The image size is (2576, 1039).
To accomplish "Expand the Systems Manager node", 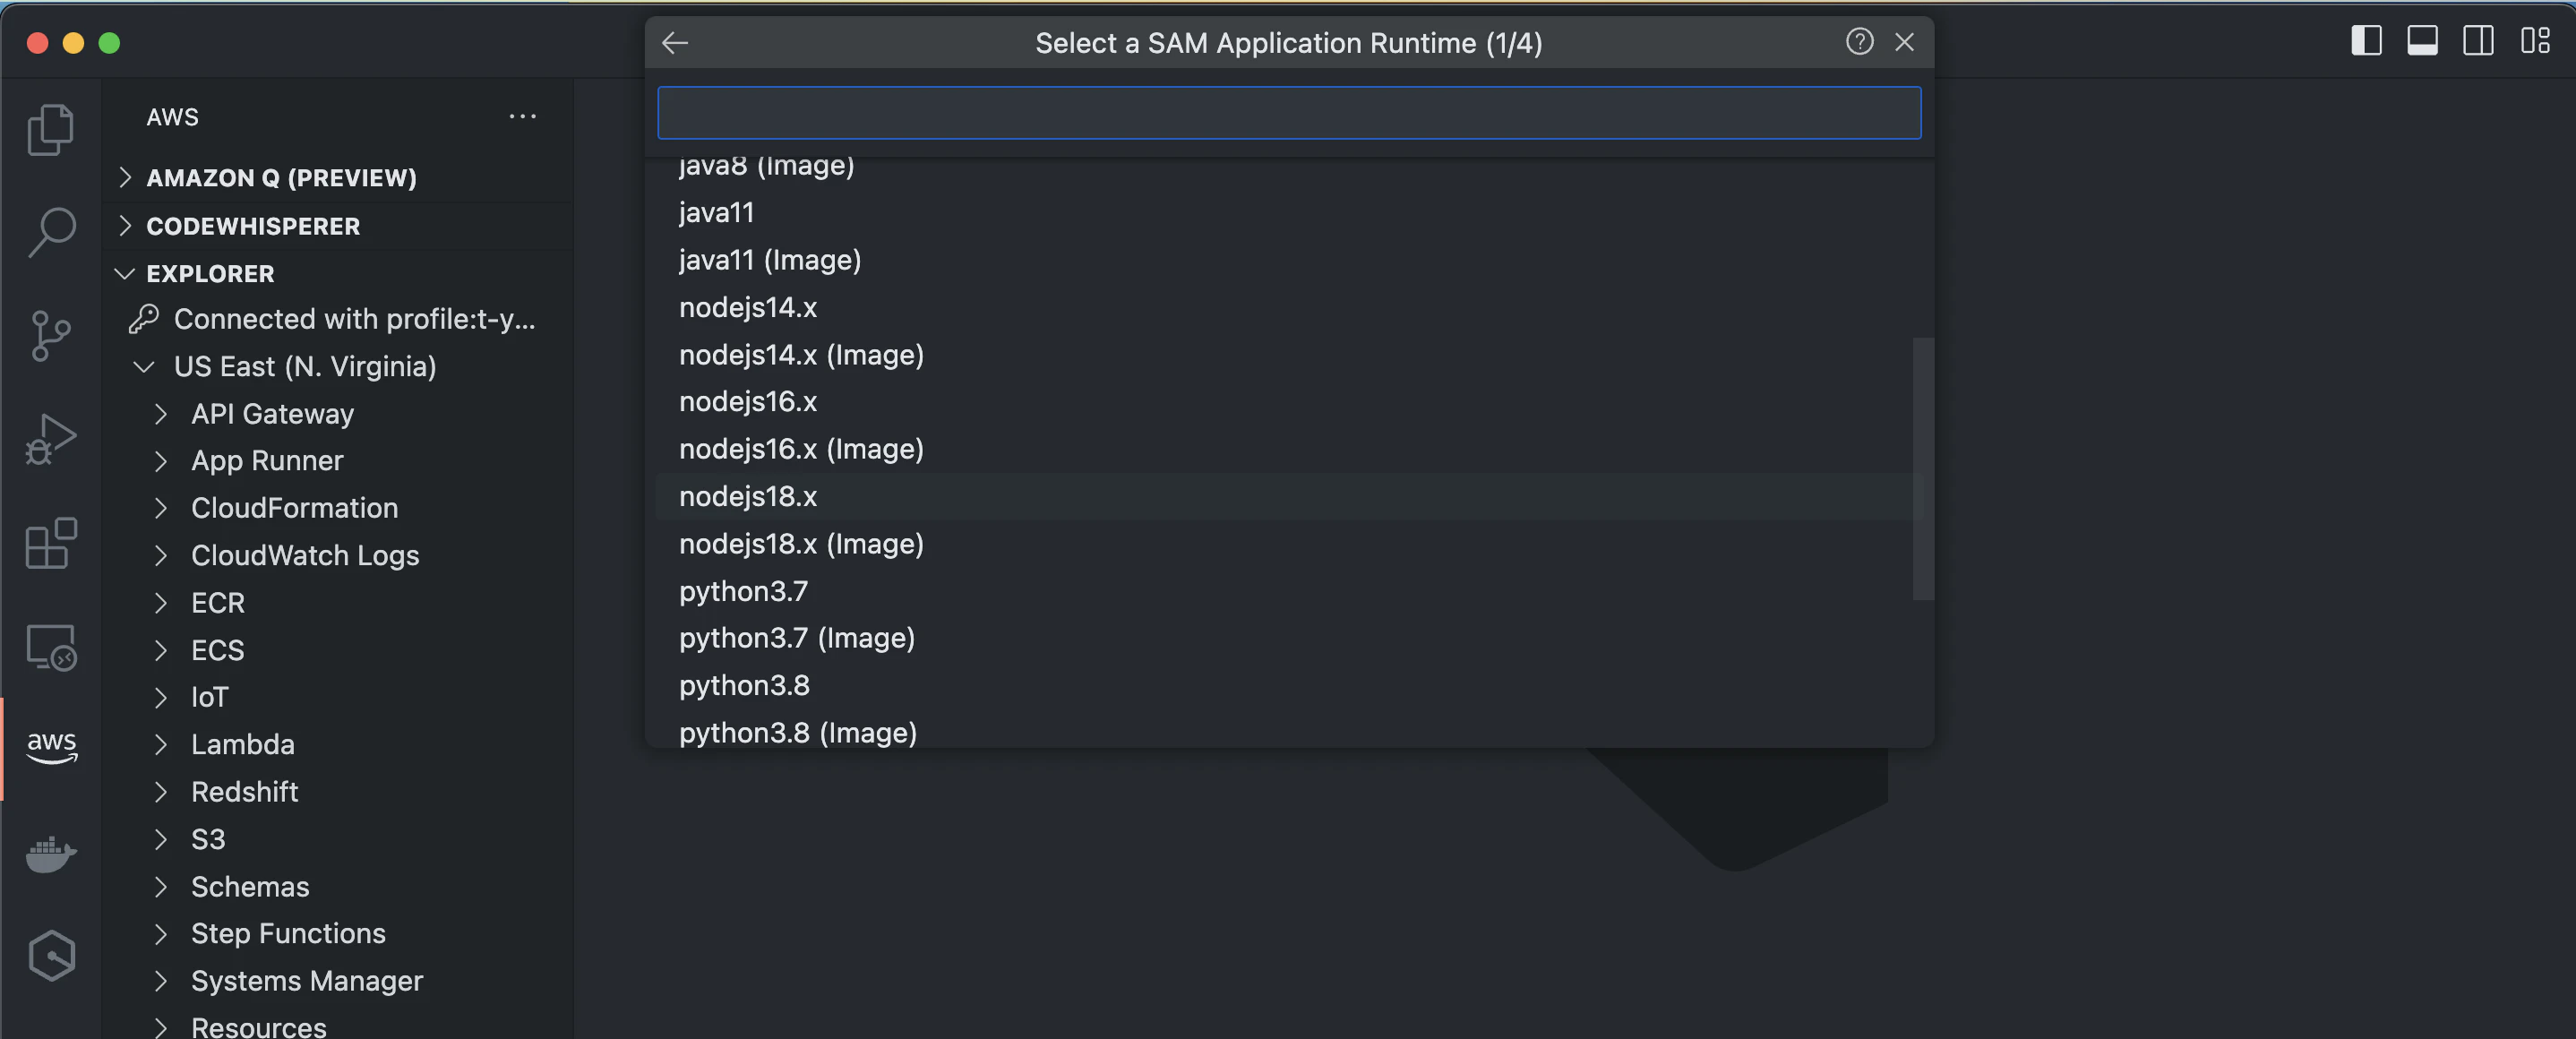I will tap(161, 981).
